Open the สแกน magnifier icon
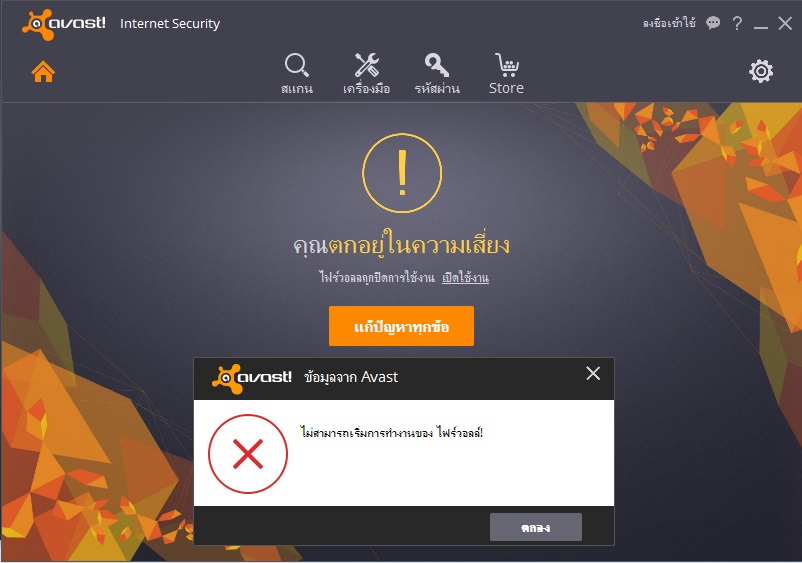 [x=297, y=74]
